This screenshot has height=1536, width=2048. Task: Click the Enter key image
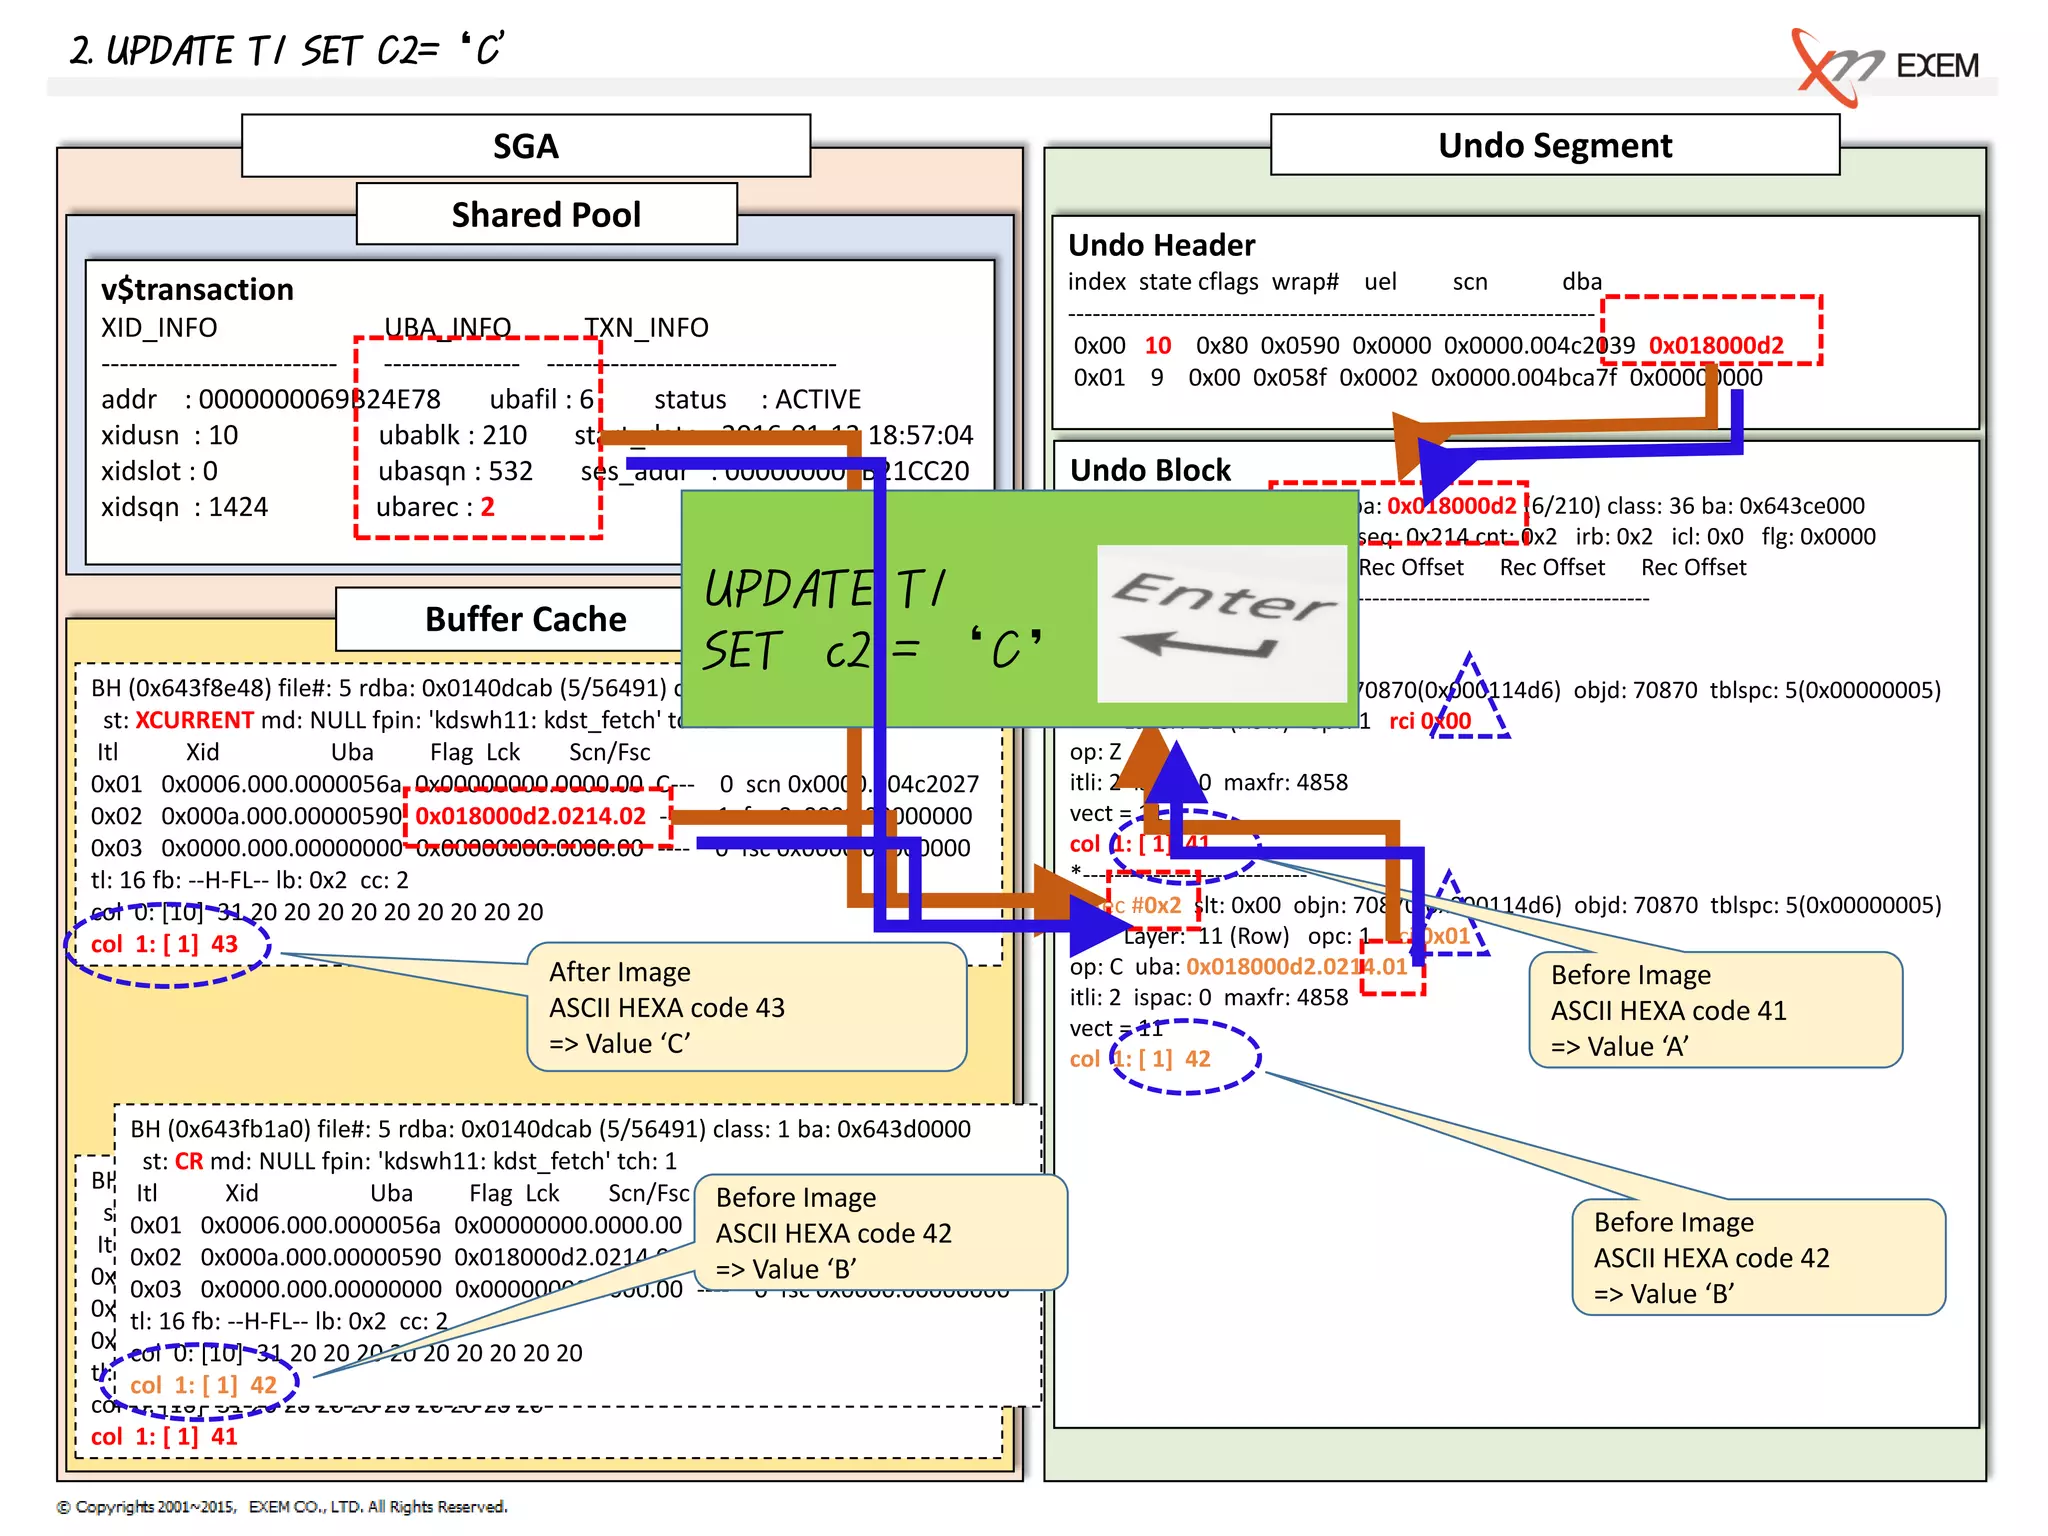1221,623
